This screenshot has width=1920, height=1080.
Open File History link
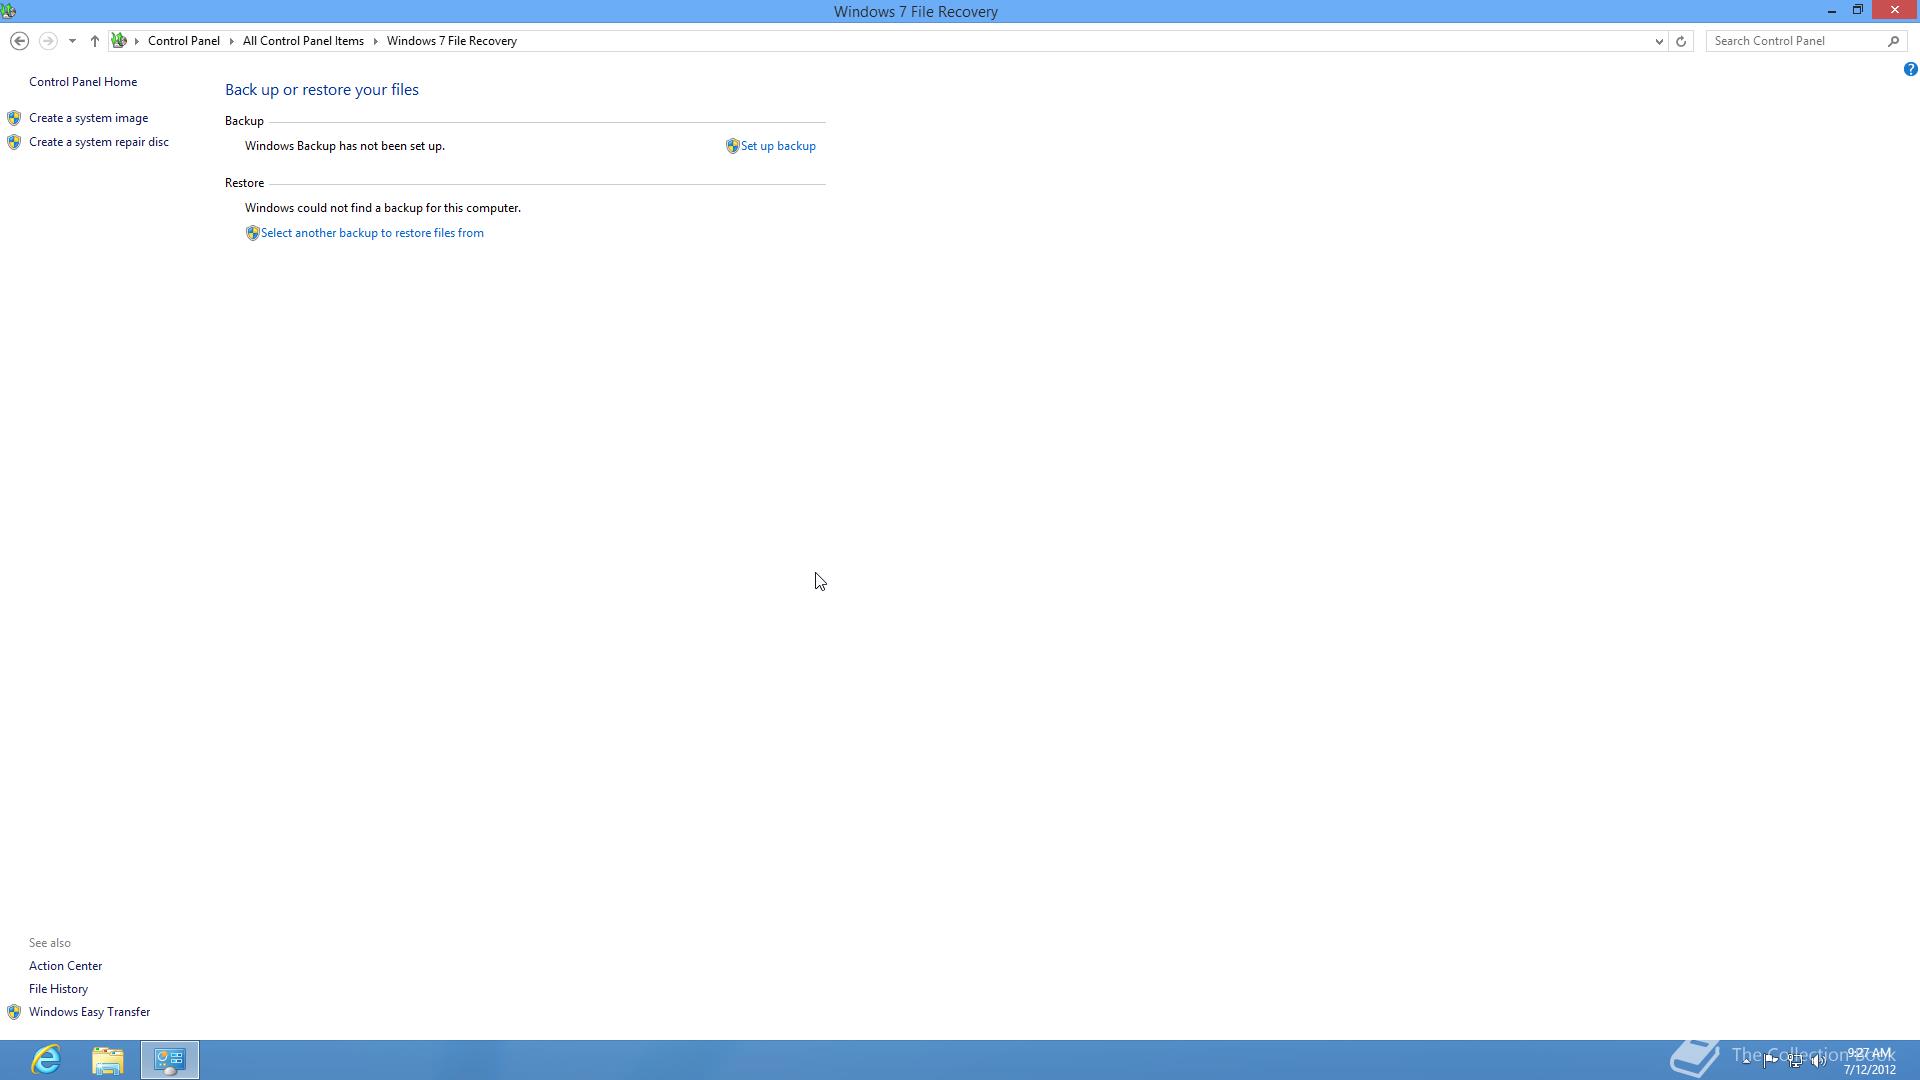pyautogui.click(x=58, y=989)
